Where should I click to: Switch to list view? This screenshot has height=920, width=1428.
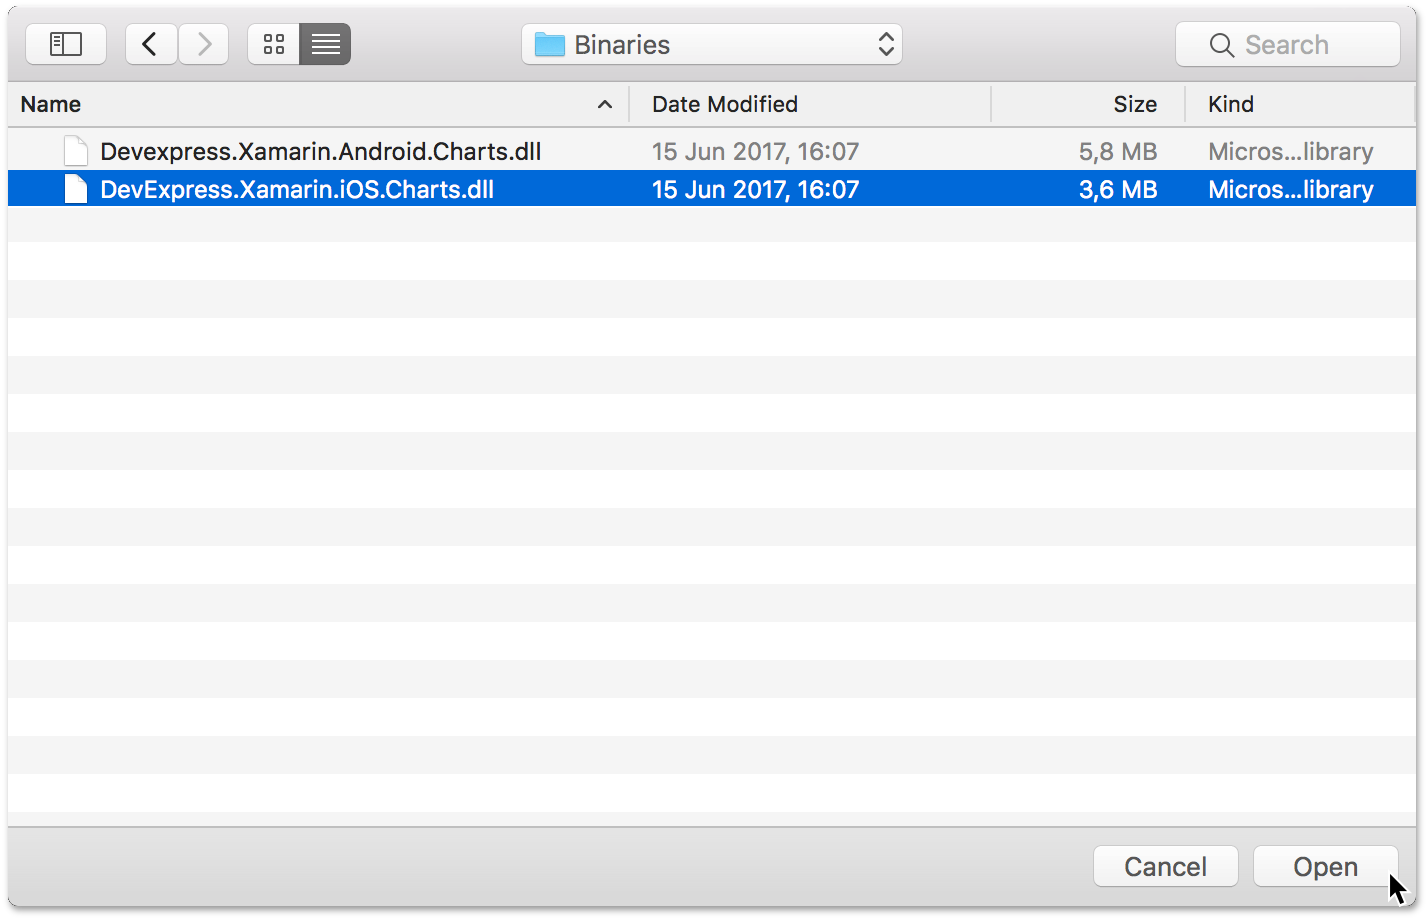324,43
